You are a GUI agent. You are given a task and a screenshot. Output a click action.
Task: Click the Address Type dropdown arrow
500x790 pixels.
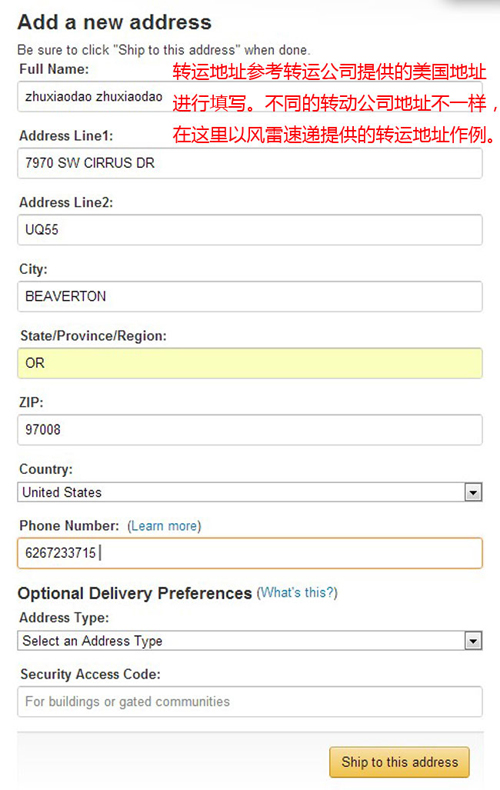pos(473,641)
